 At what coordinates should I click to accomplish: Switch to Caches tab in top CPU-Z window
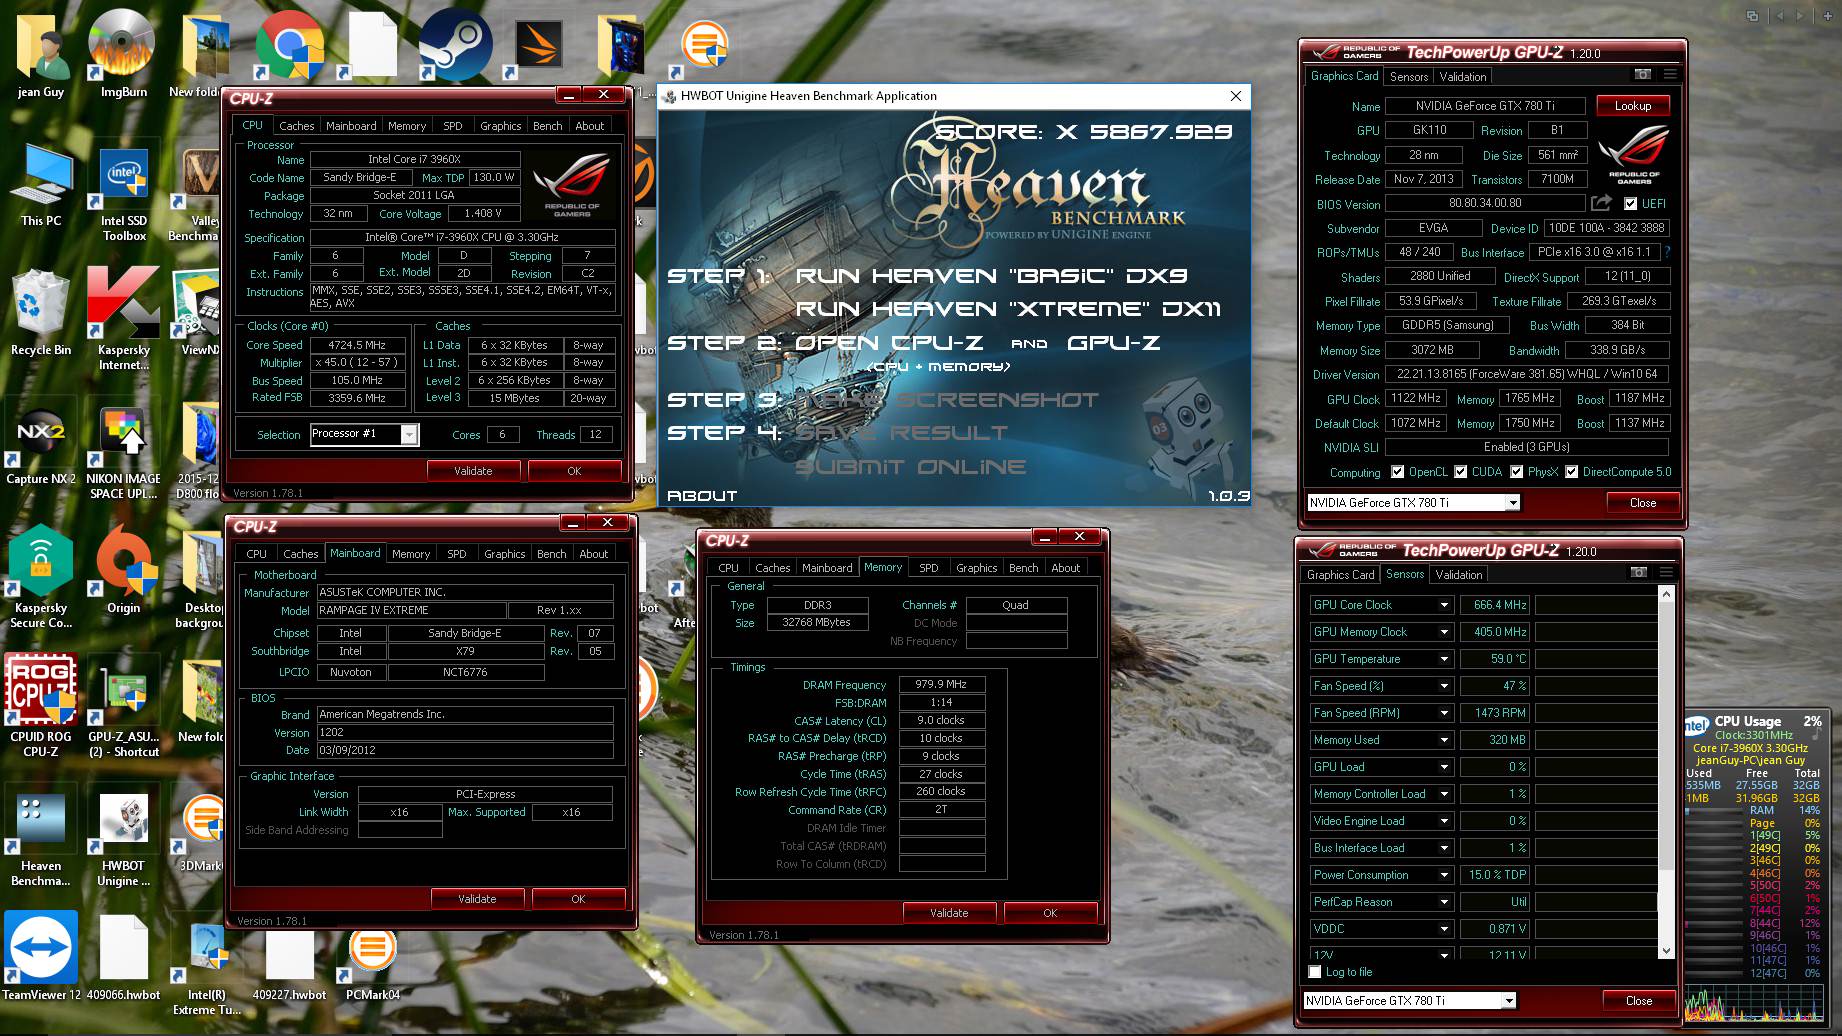296,126
